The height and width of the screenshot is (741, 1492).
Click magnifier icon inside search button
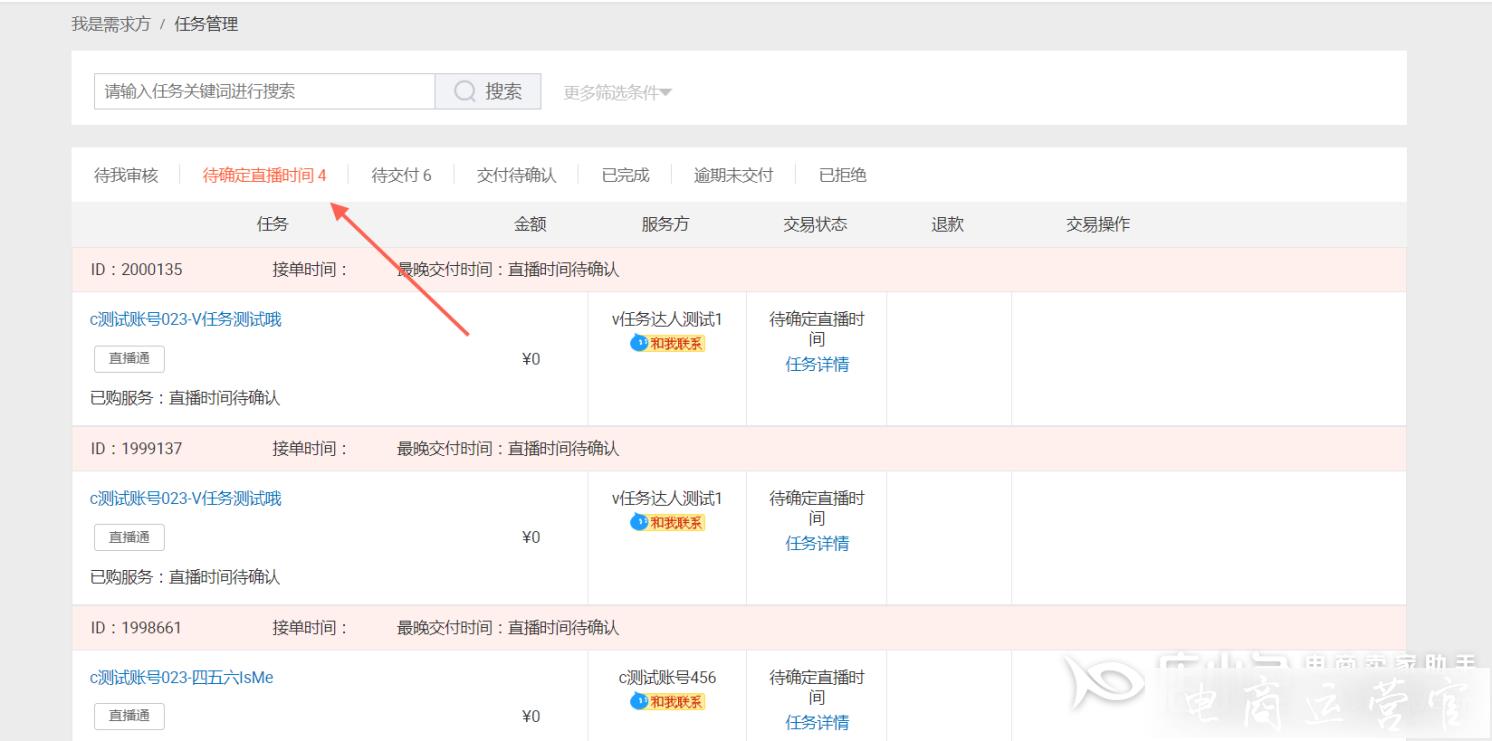(x=465, y=92)
